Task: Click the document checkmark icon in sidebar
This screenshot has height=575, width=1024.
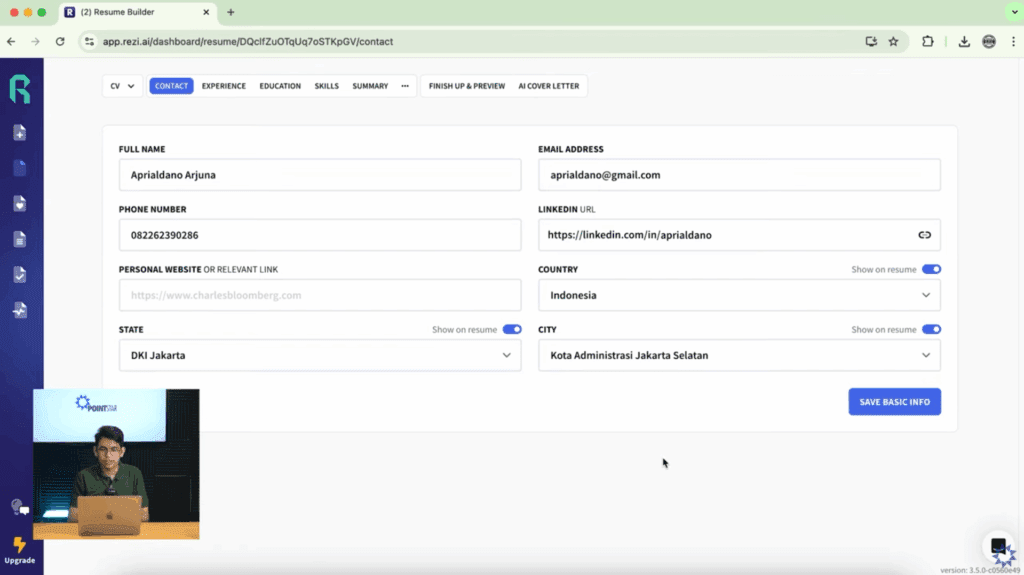Action: pyautogui.click(x=19, y=274)
